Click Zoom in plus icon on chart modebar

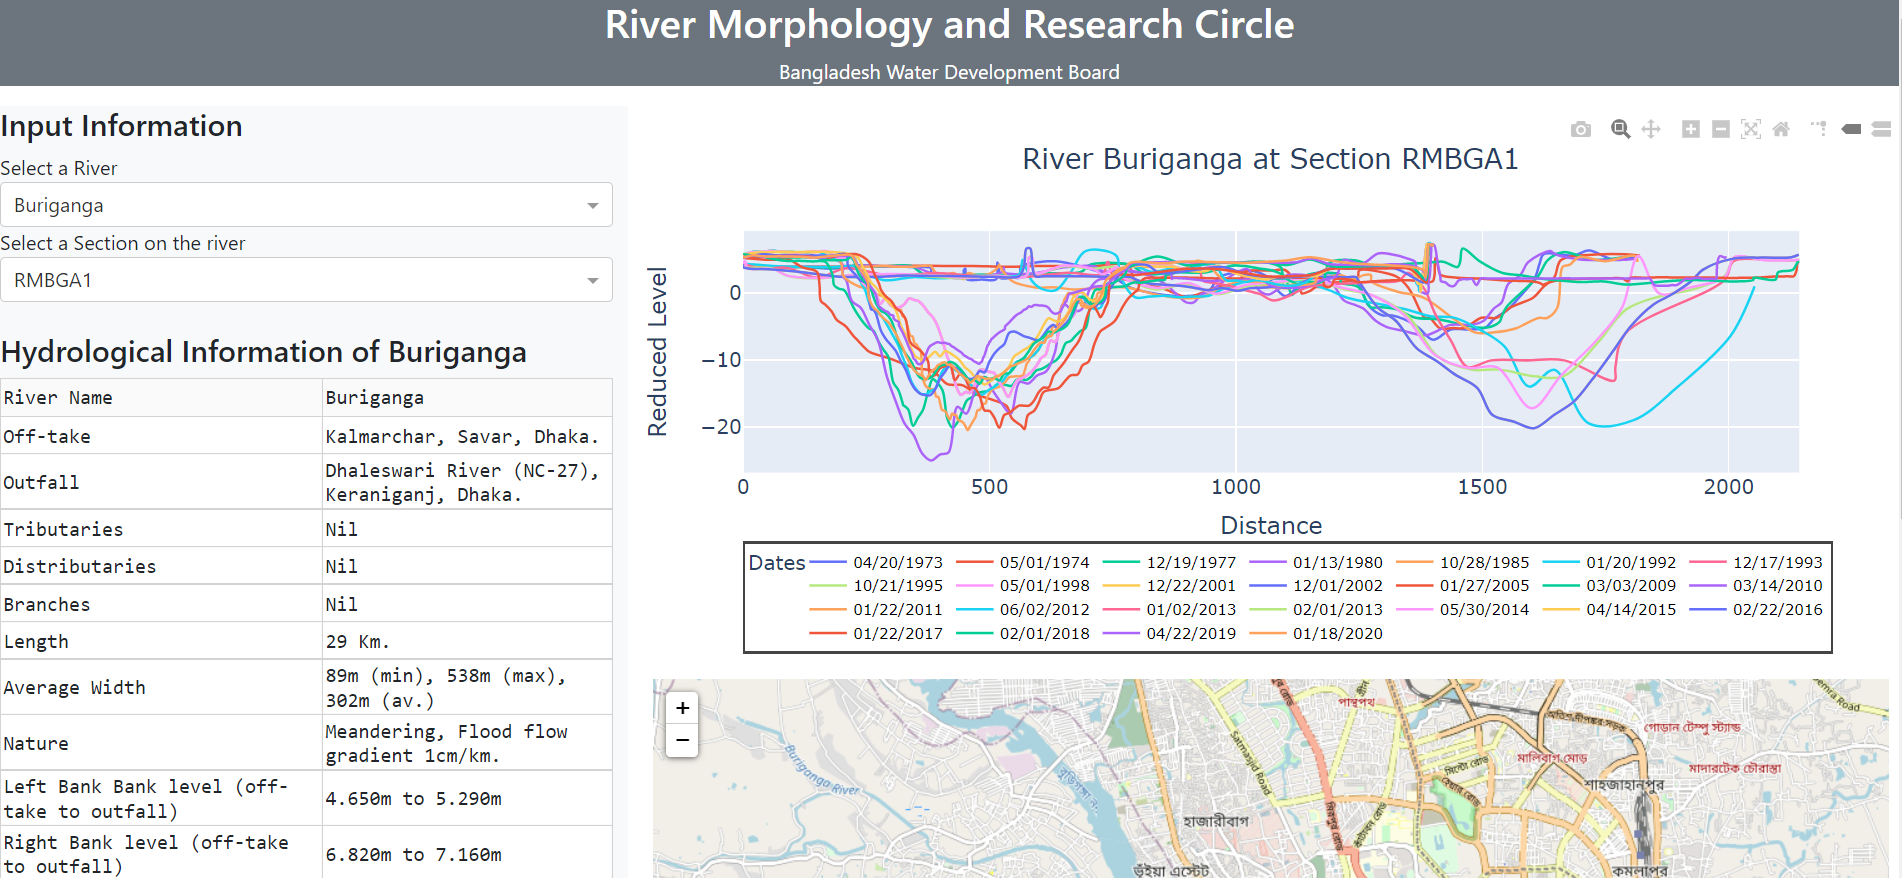tap(1691, 129)
